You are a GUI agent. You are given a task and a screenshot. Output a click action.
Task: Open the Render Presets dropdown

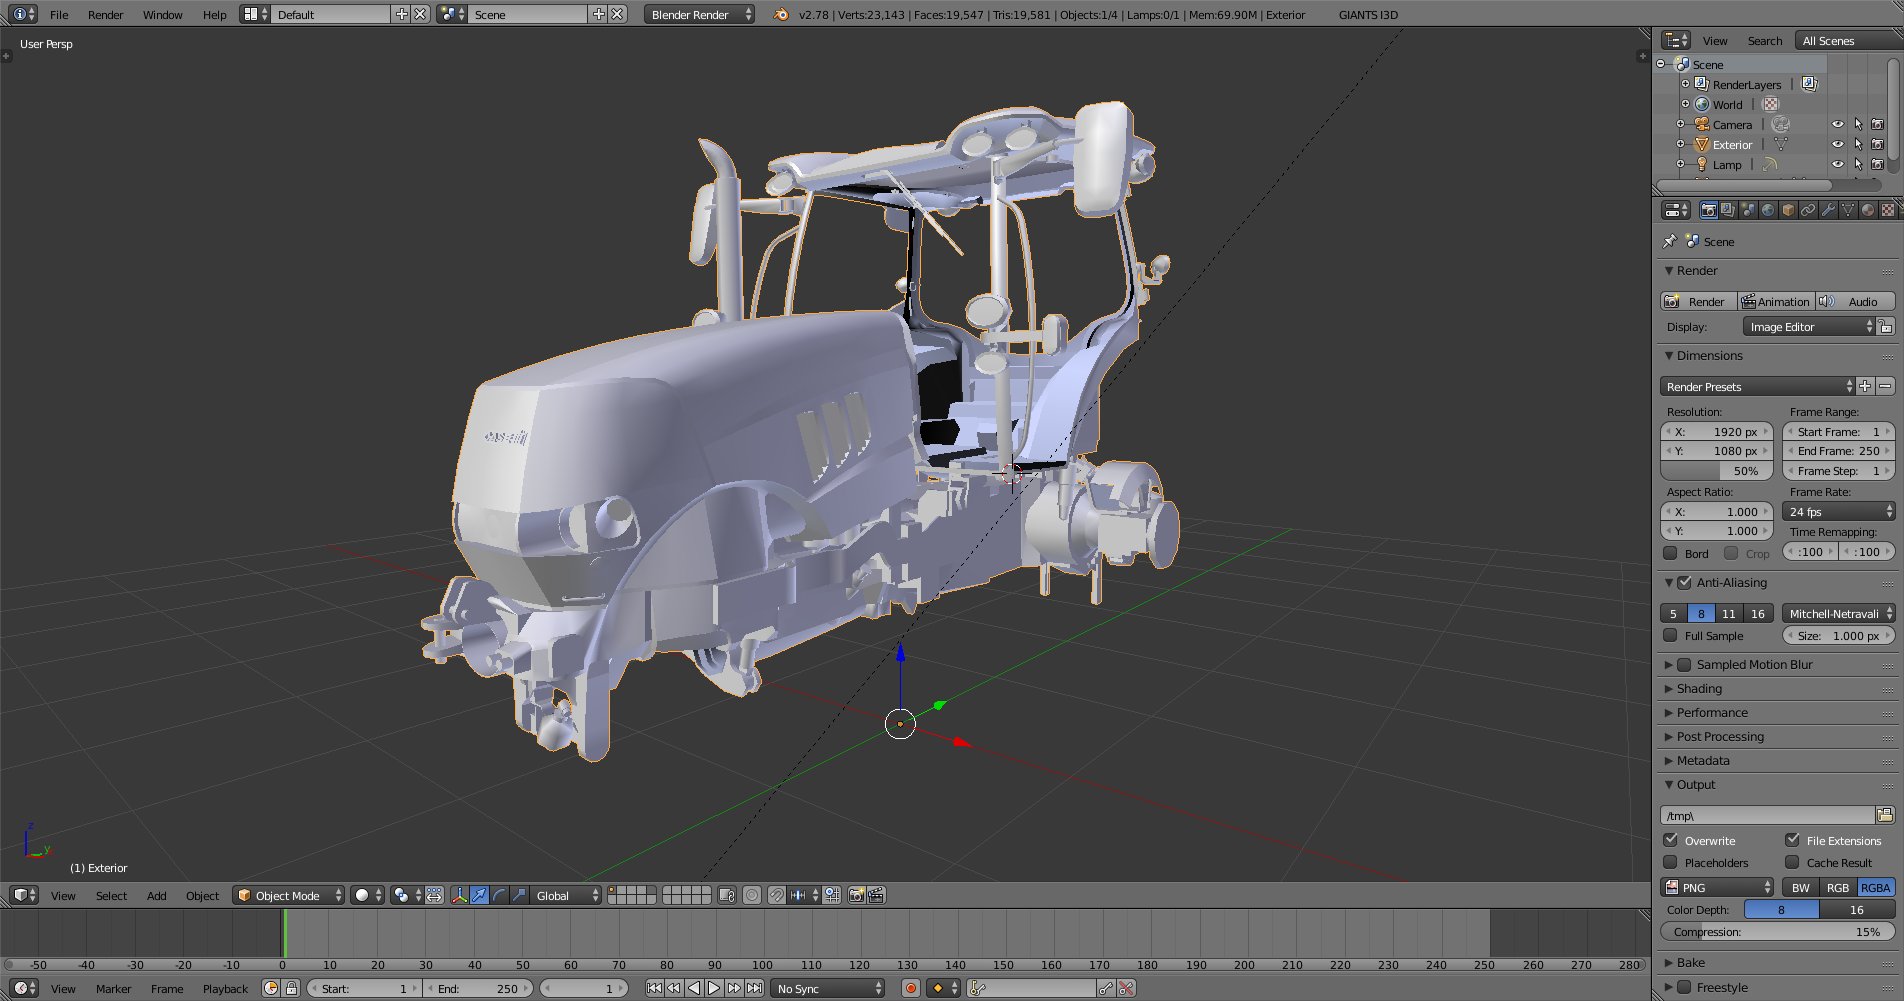[x=1757, y=387]
